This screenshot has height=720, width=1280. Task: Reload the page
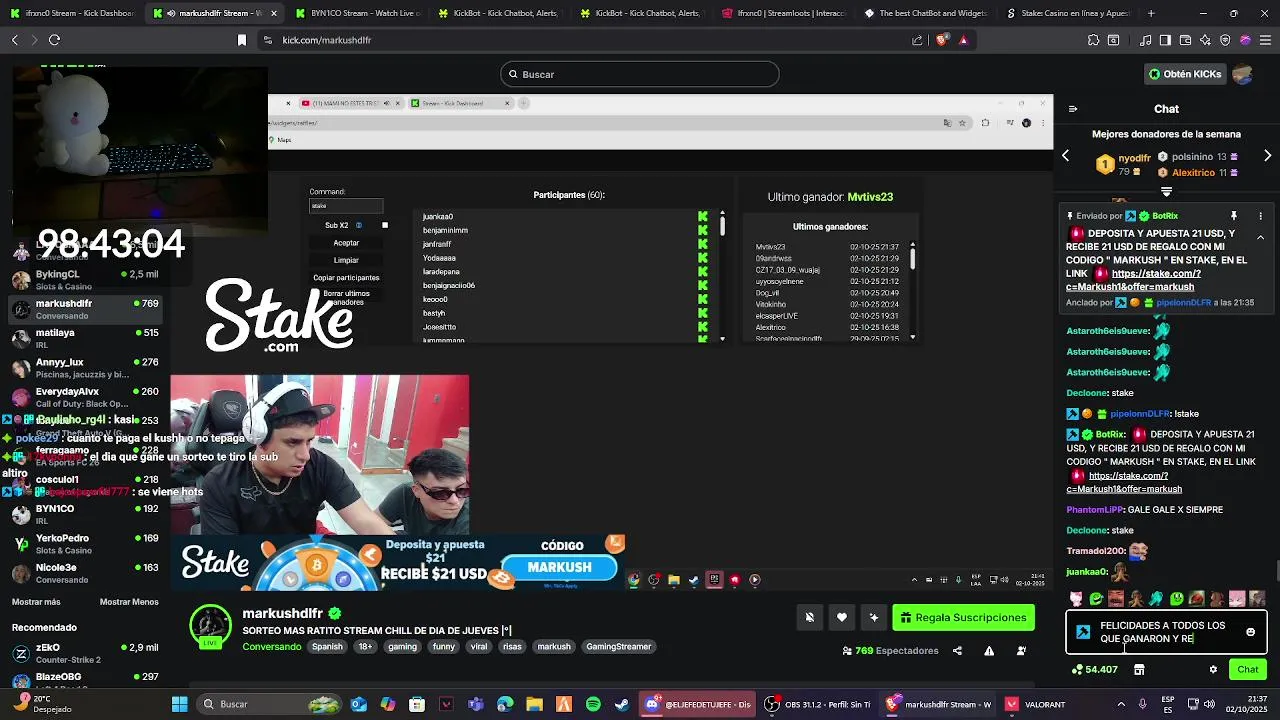[x=54, y=40]
